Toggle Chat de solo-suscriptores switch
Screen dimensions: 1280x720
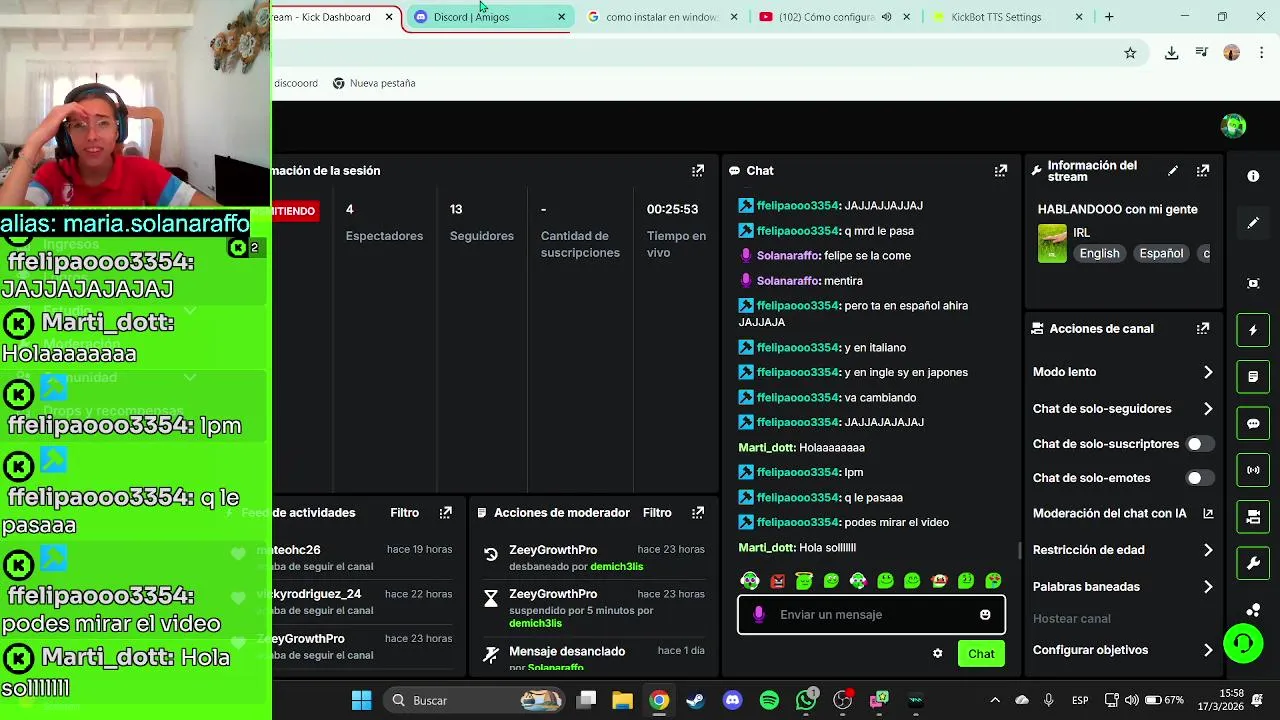pyautogui.click(x=1200, y=444)
